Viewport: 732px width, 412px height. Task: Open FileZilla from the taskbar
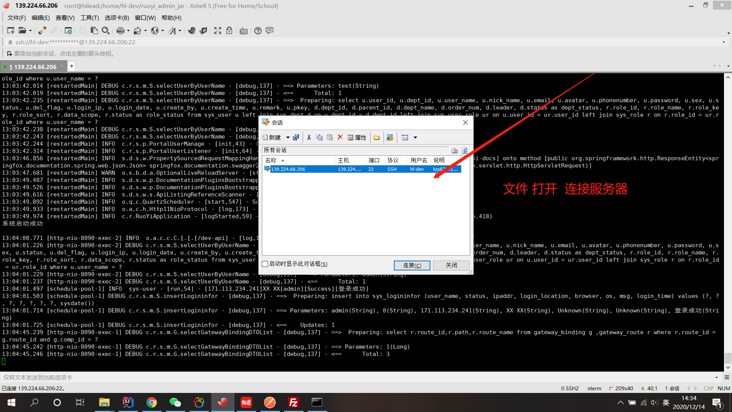click(x=293, y=402)
